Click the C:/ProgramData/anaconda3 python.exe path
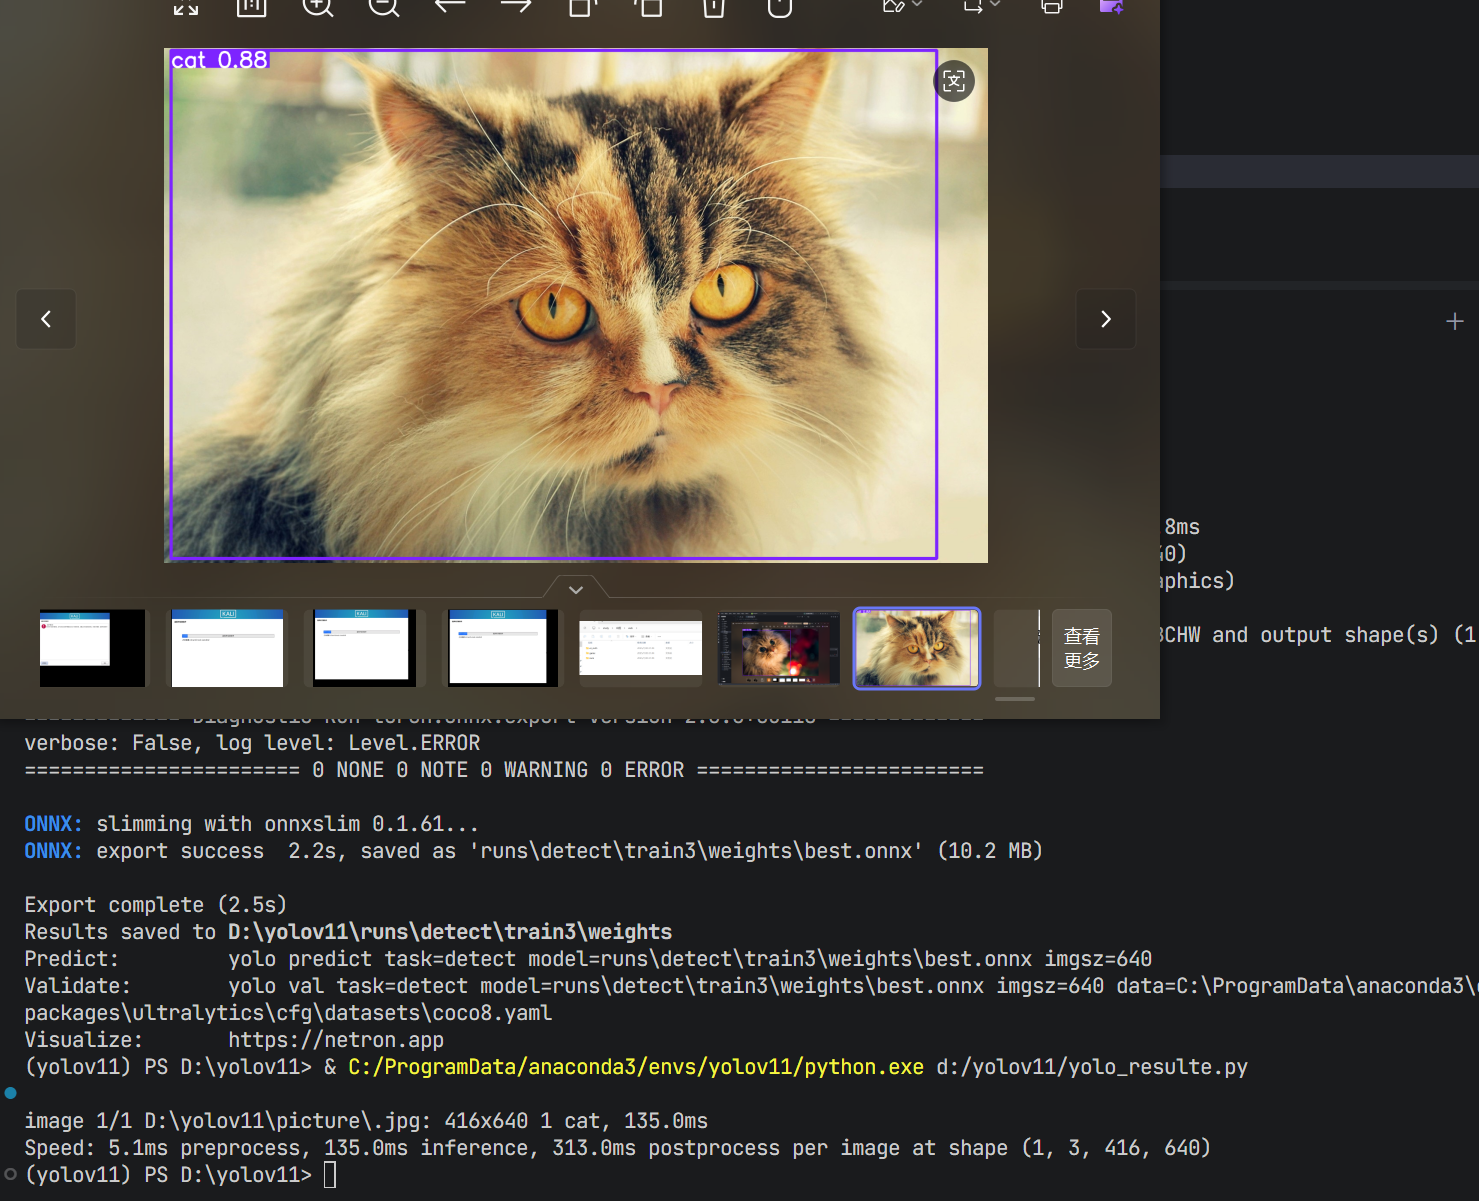This screenshot has height=1201, width=1479. click(x=636, y=1067)
